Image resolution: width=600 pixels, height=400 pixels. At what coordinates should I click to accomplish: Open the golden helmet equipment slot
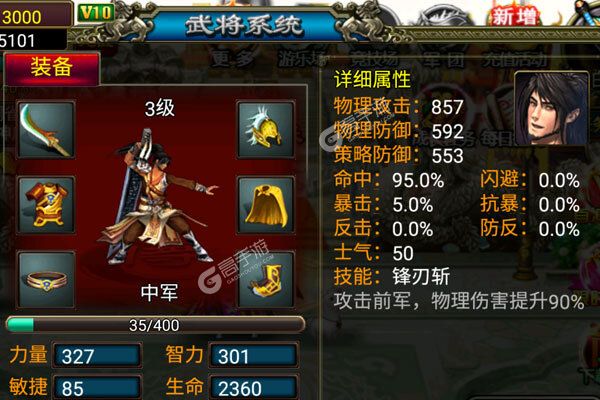tap(266, 130)
